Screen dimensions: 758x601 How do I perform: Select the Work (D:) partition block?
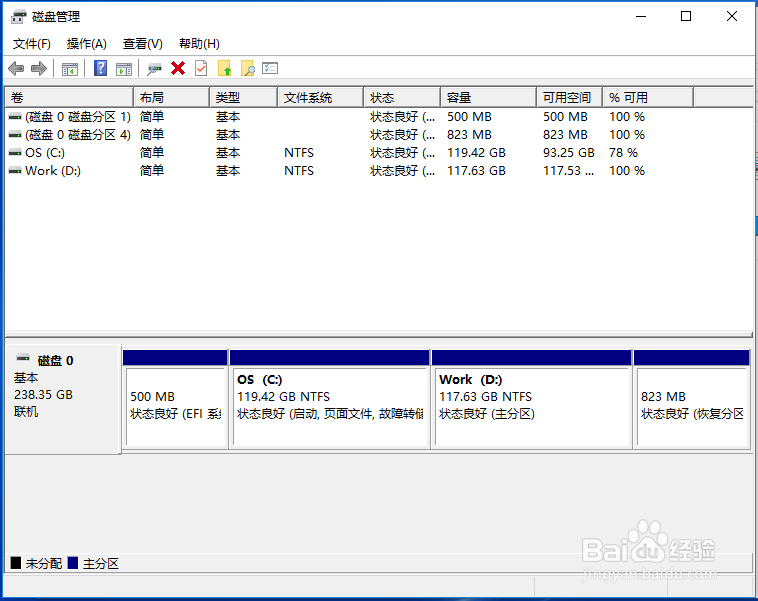(x=532, y=400)
